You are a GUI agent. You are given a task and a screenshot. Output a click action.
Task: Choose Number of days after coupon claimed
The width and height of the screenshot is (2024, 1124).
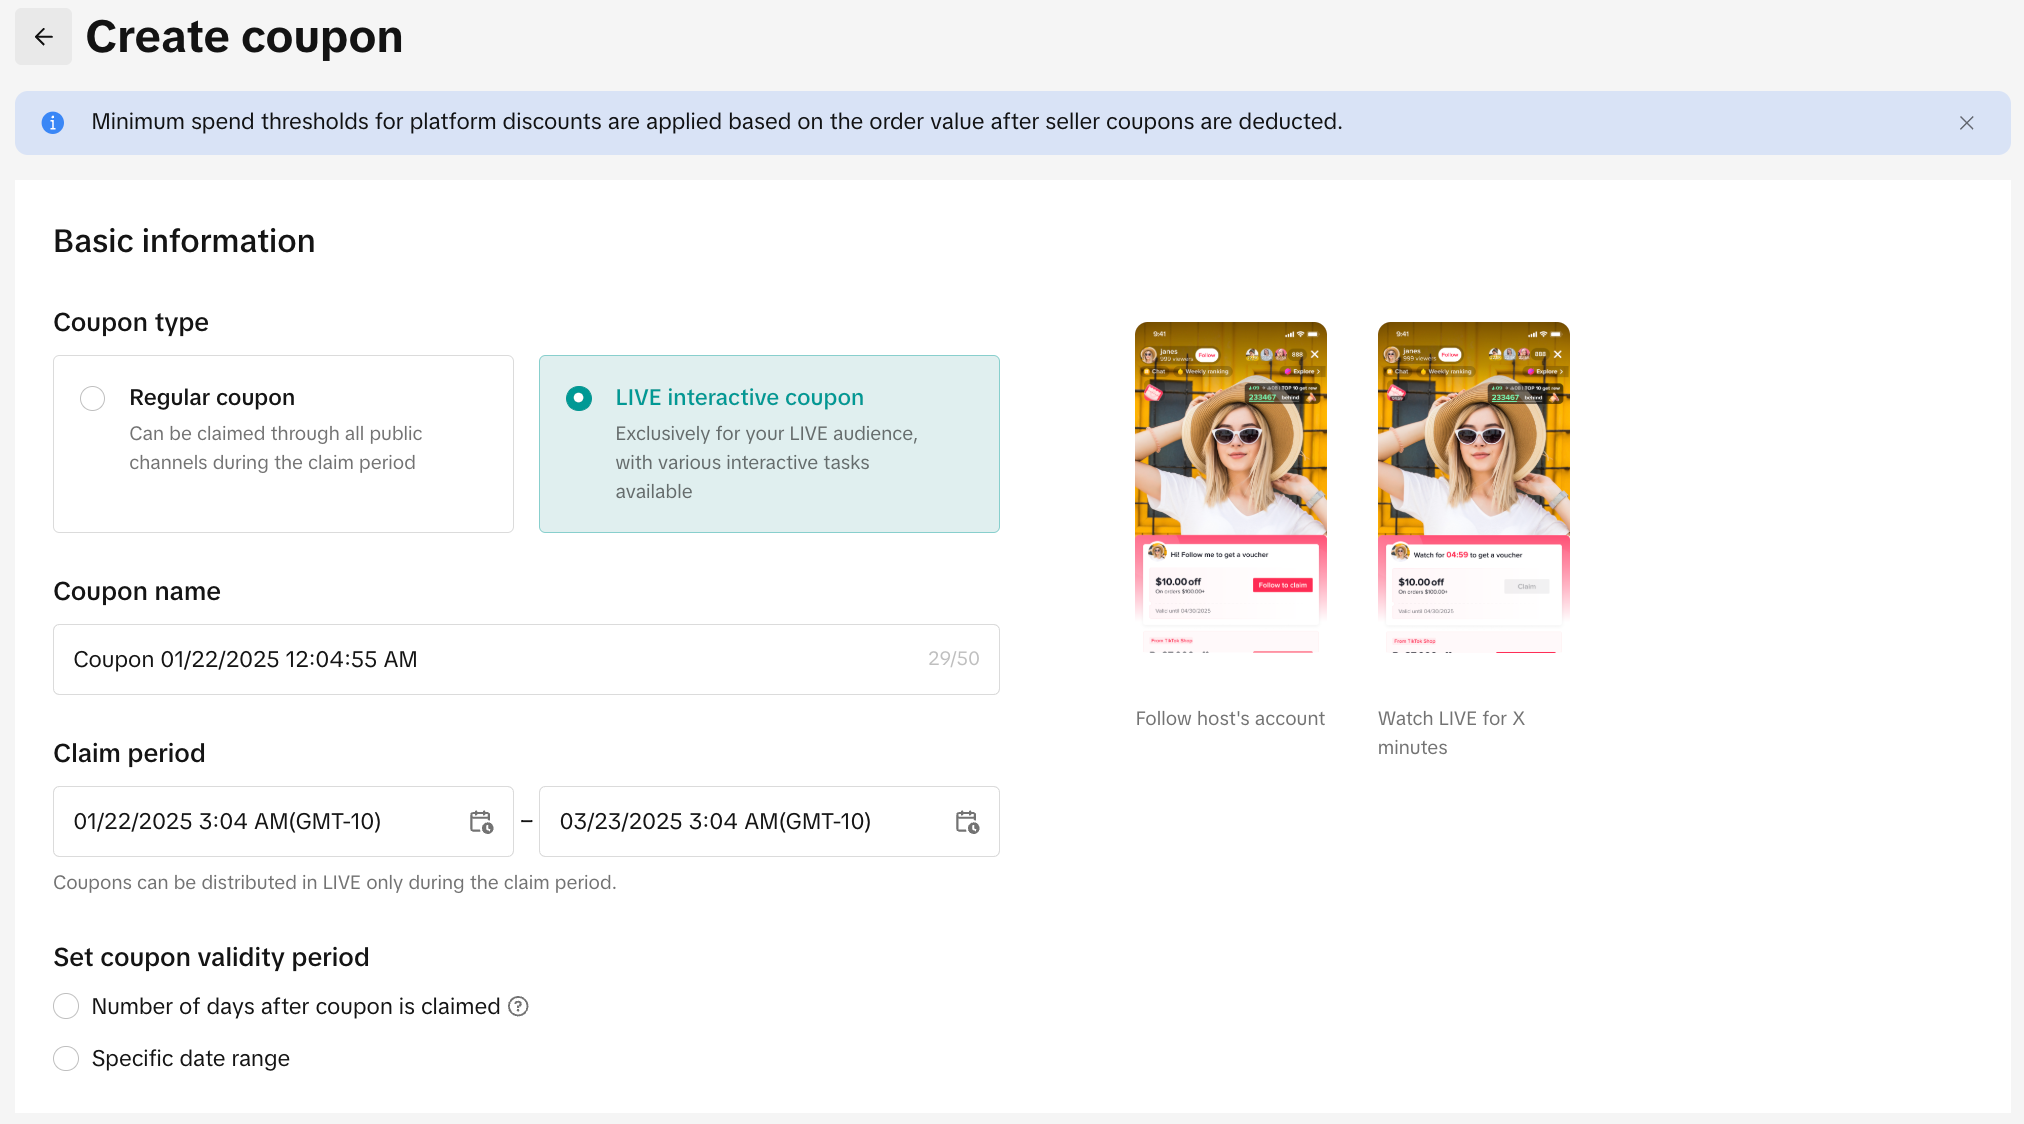point(66,1007)
